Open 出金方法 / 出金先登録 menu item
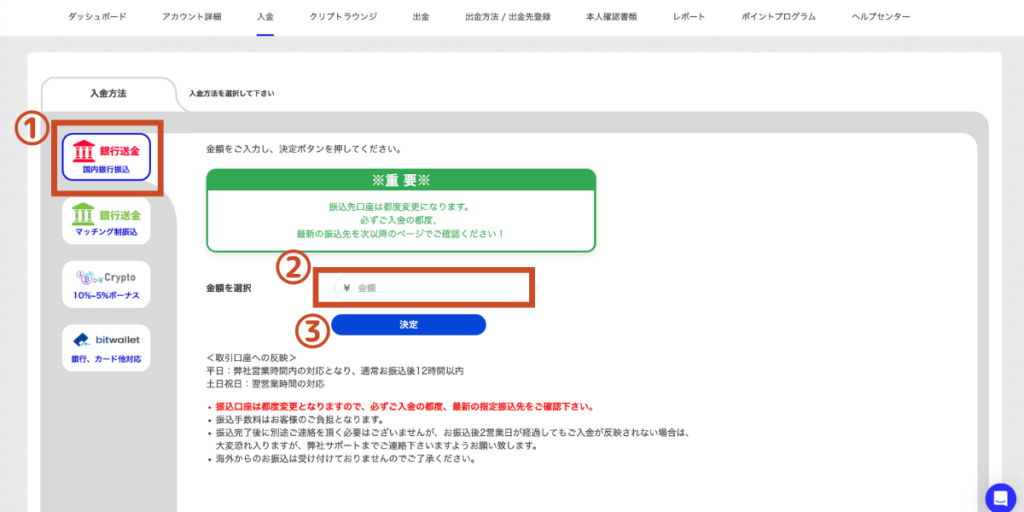Screen dimensions: 1024x512 coord(508,17)
